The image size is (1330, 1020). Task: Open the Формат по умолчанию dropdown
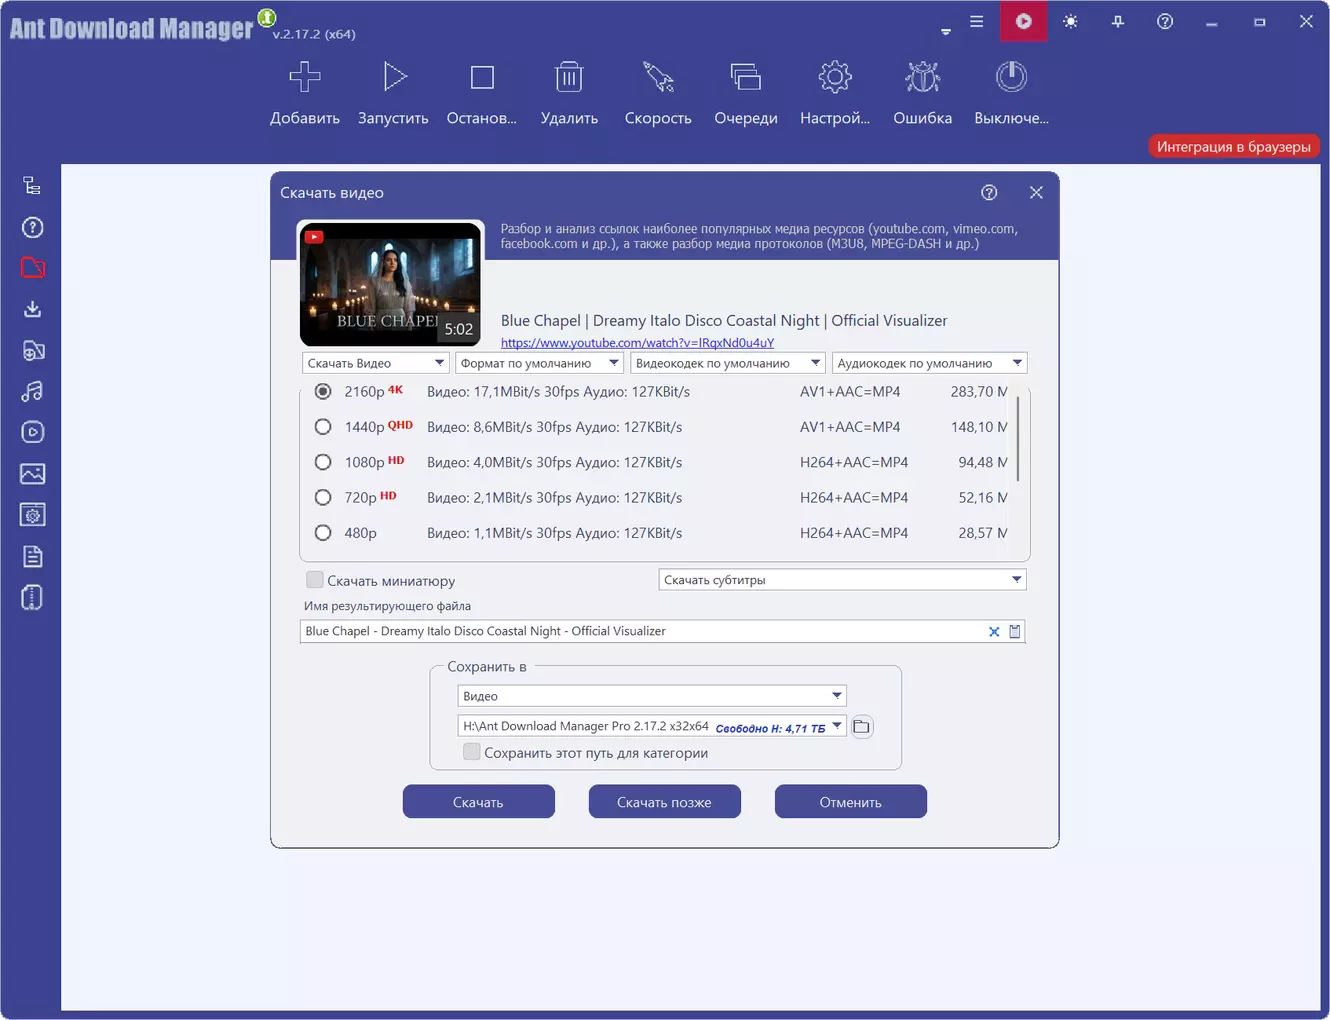click(x=540, y=363)
